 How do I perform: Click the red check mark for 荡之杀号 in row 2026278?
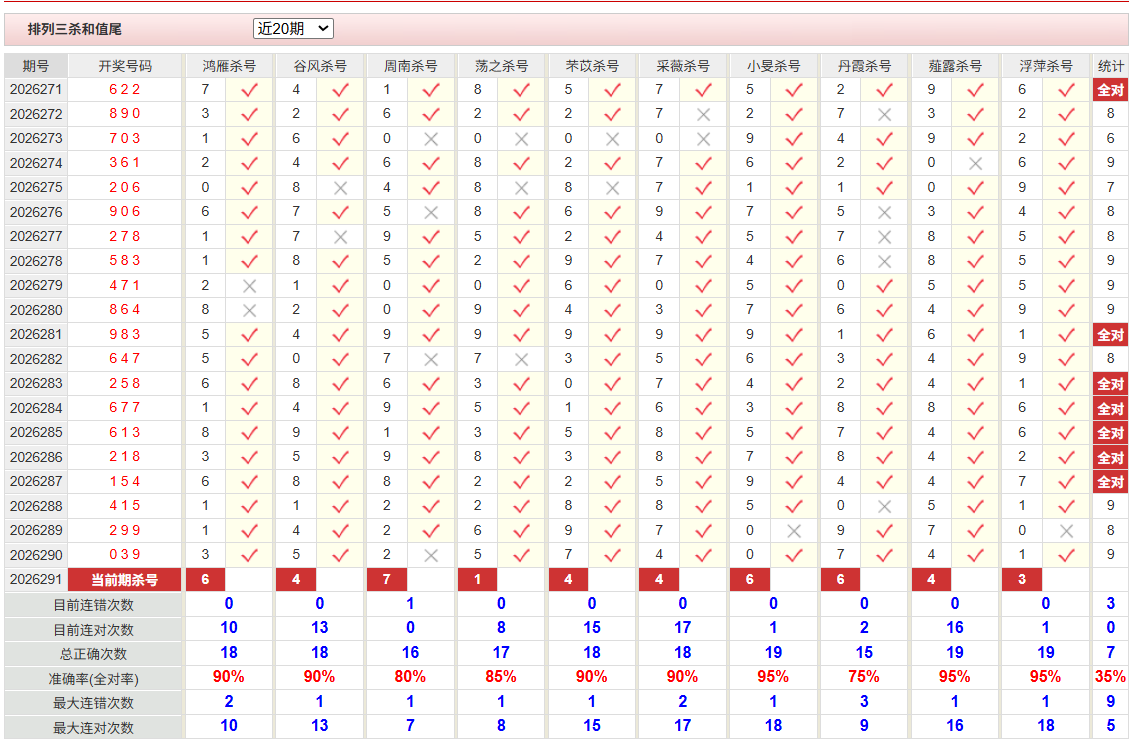click(x=522, y=262)
